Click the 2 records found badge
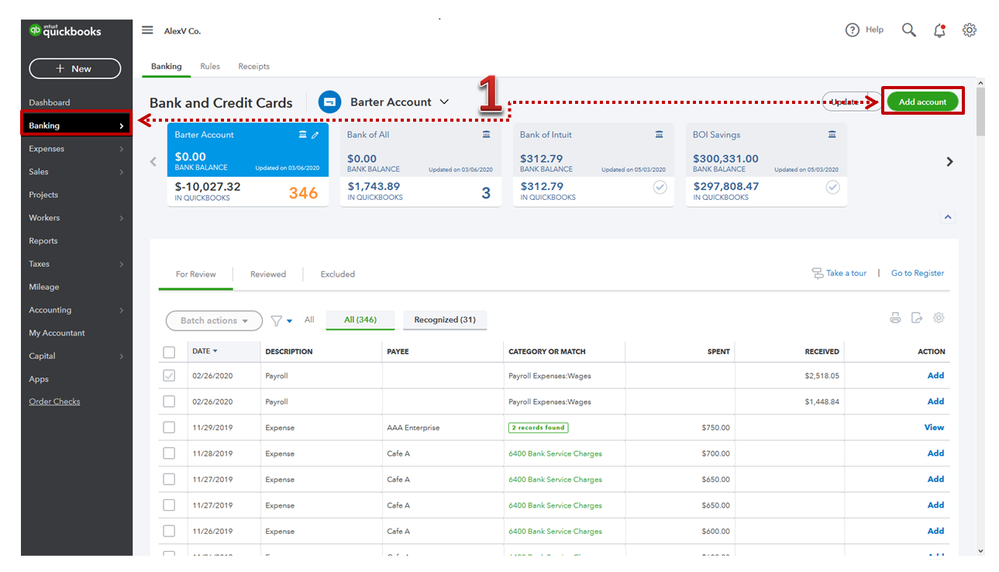The width and height of the screenshot is (999, 572). [538, 427]
